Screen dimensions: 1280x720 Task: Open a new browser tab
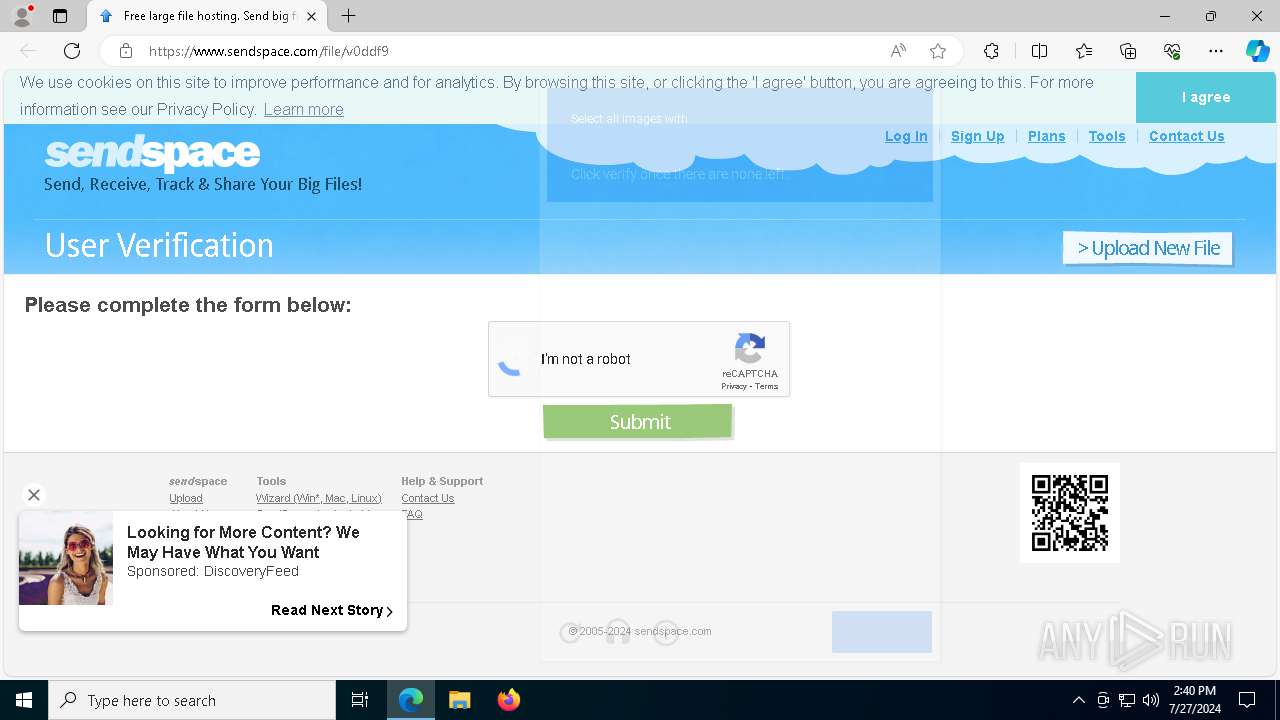pyautogui.click(x=348, y=16)
